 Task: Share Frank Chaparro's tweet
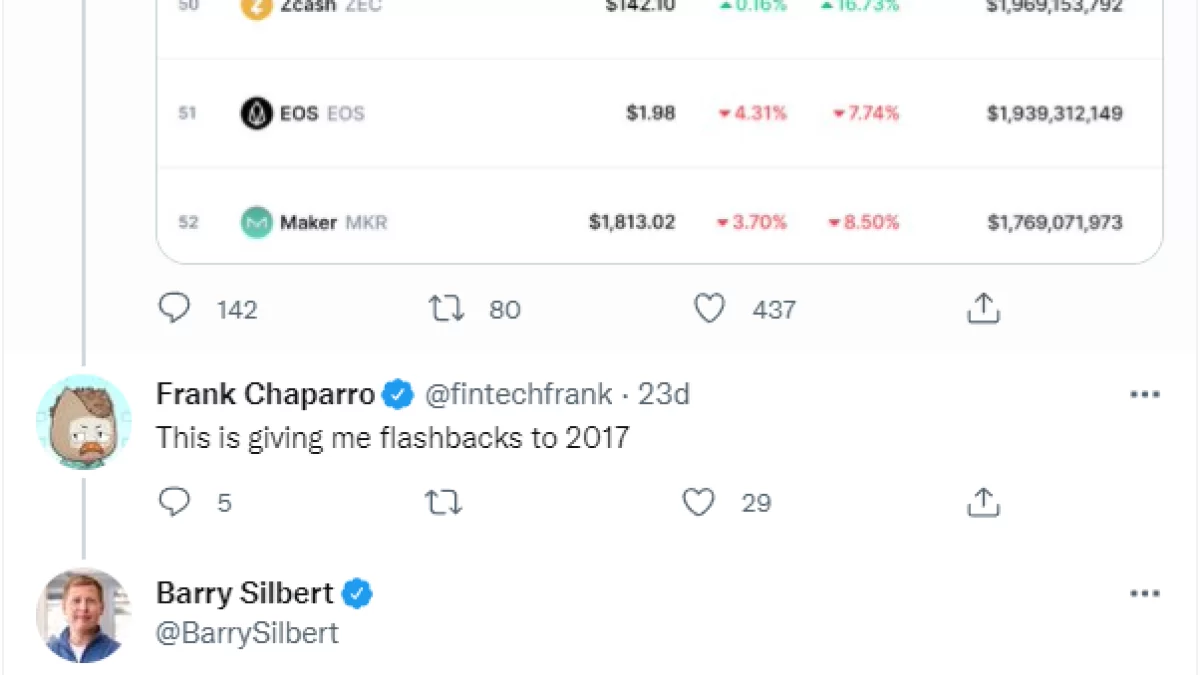(983, 502)
